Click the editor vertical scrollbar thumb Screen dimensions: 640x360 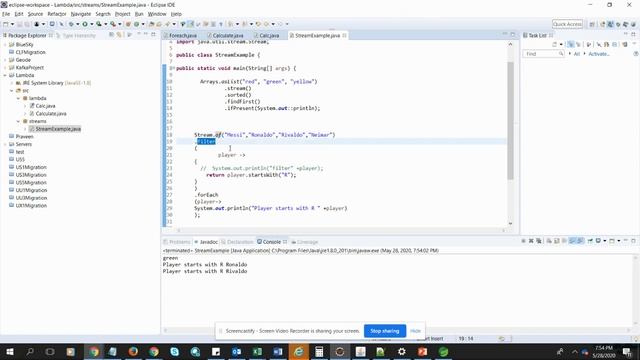click(x=510, y=120)
